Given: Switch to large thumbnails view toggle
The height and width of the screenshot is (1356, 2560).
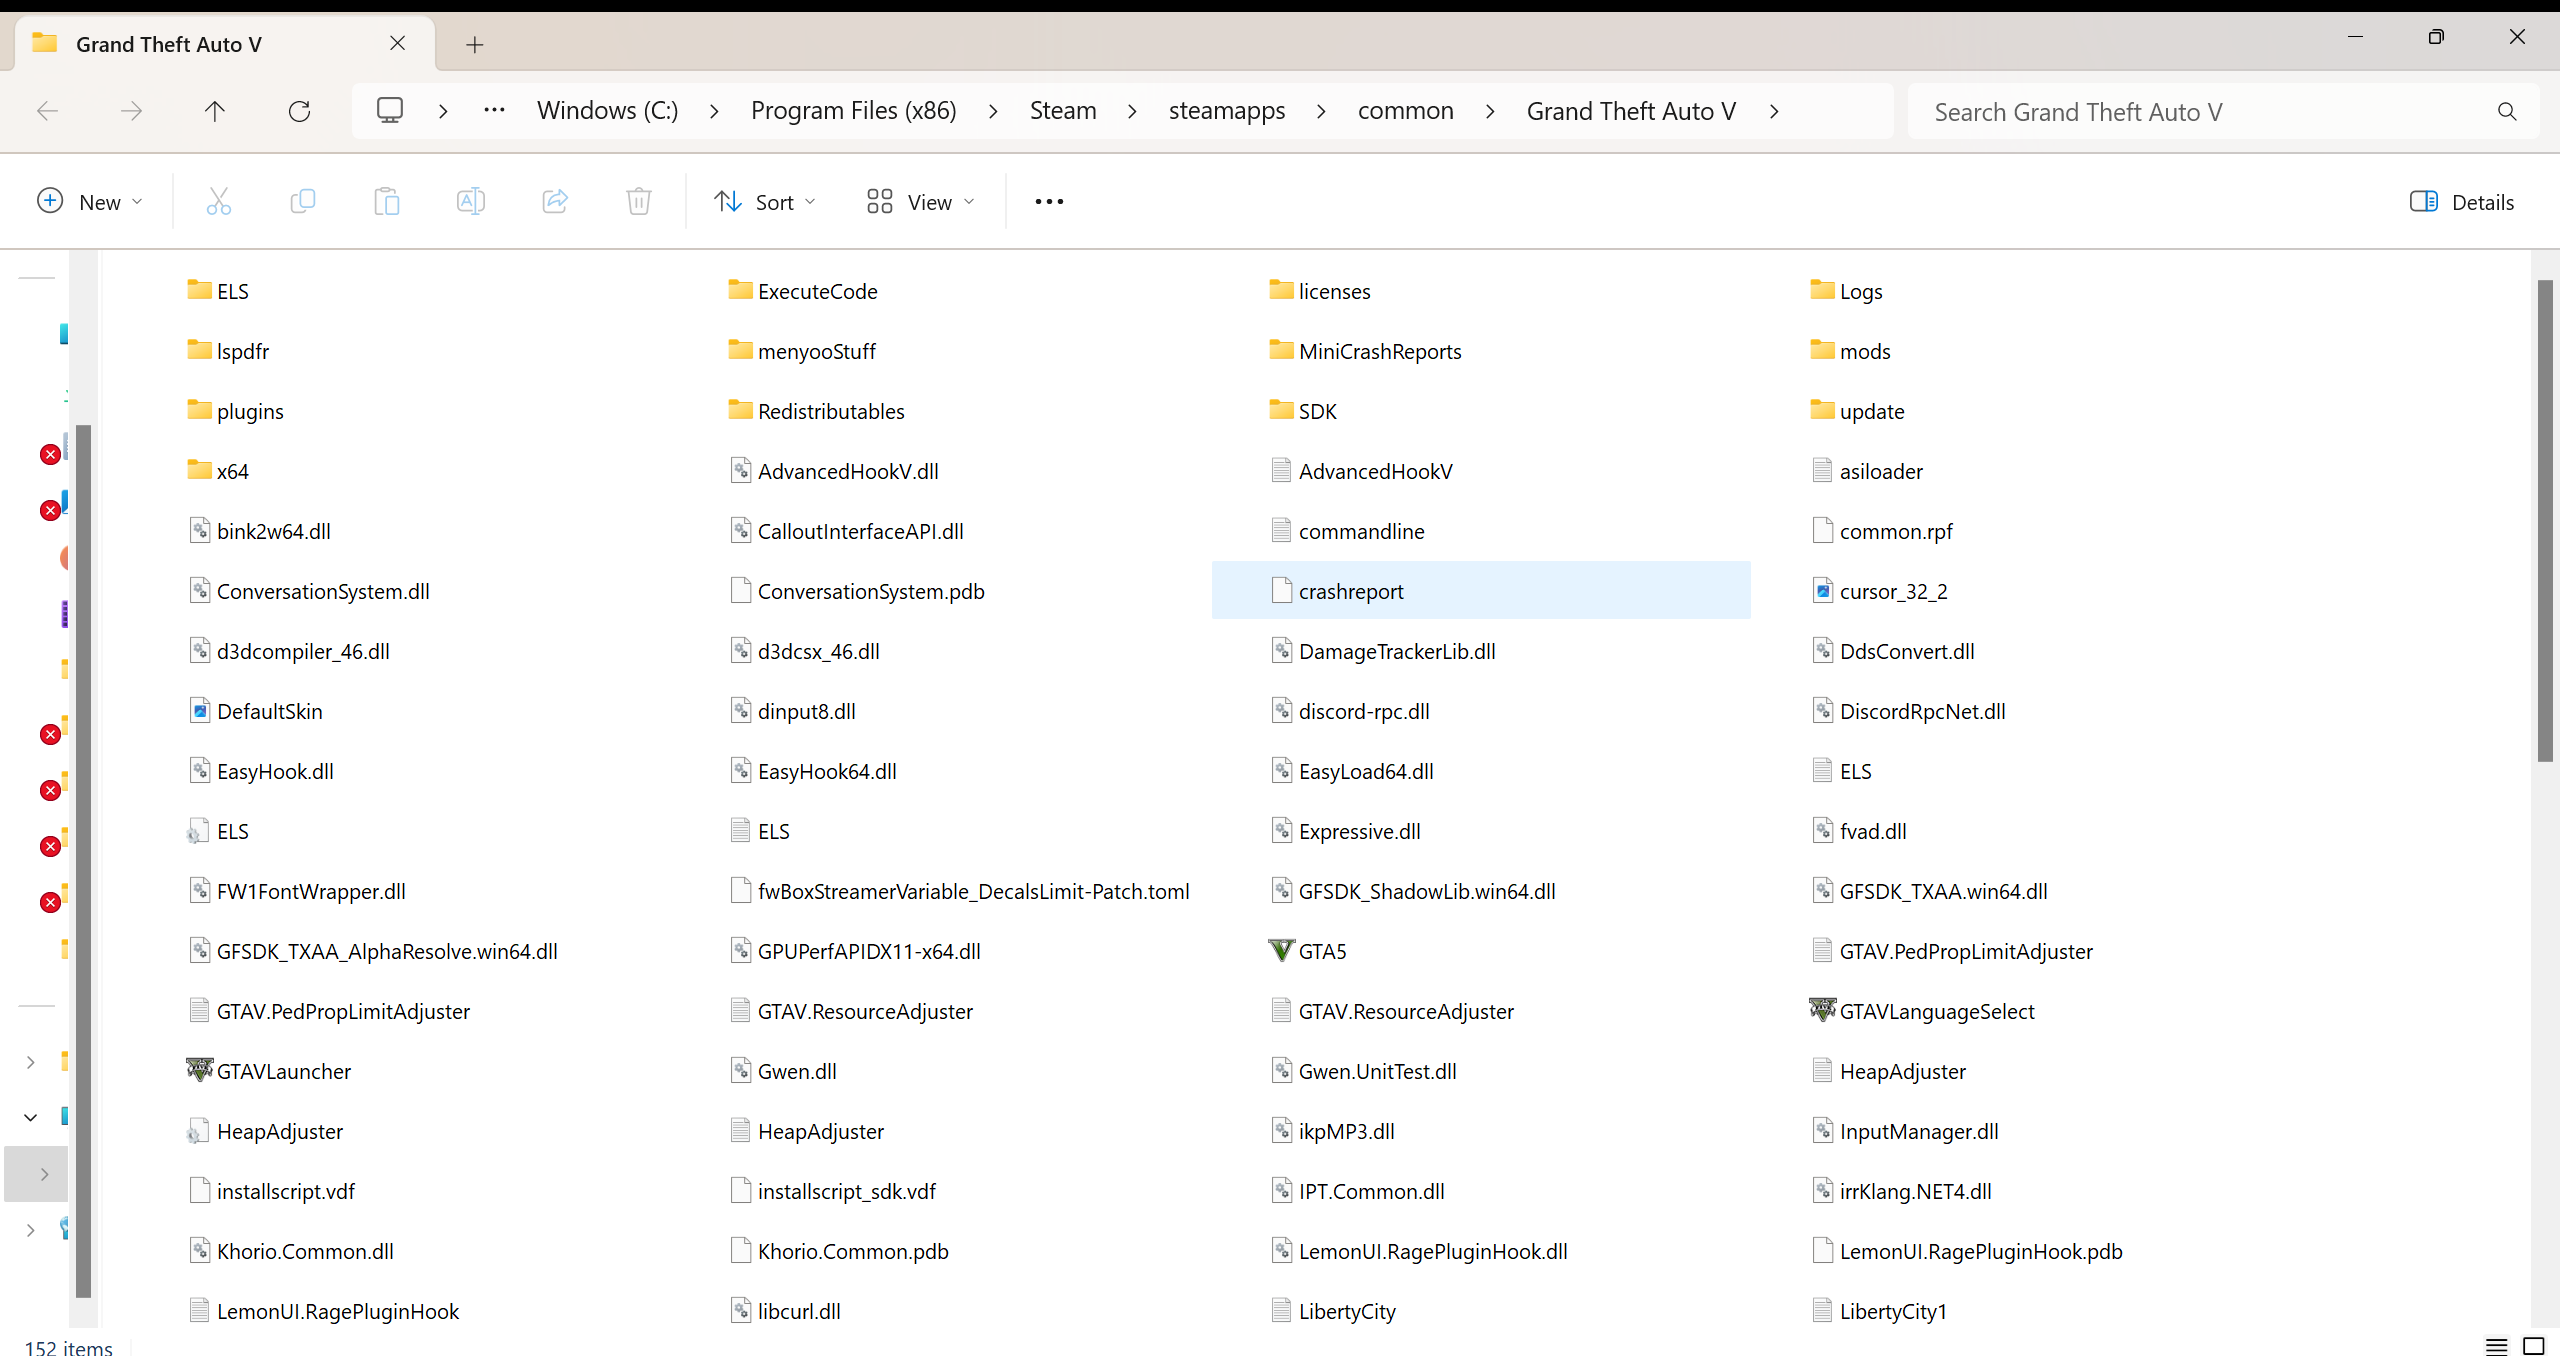Looking at the screenshot, I should pyautogui.click(x=2533, y=1346).
